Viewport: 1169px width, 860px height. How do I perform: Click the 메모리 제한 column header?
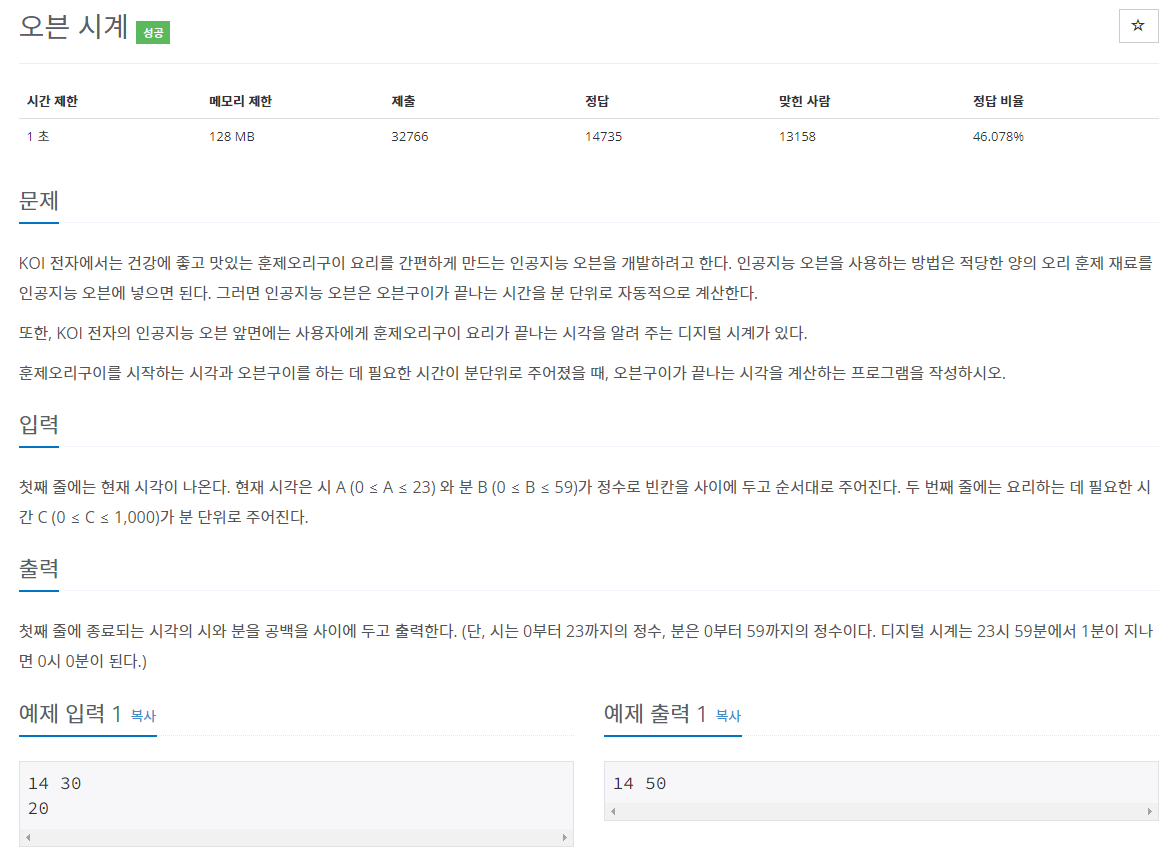click(240, 101)
